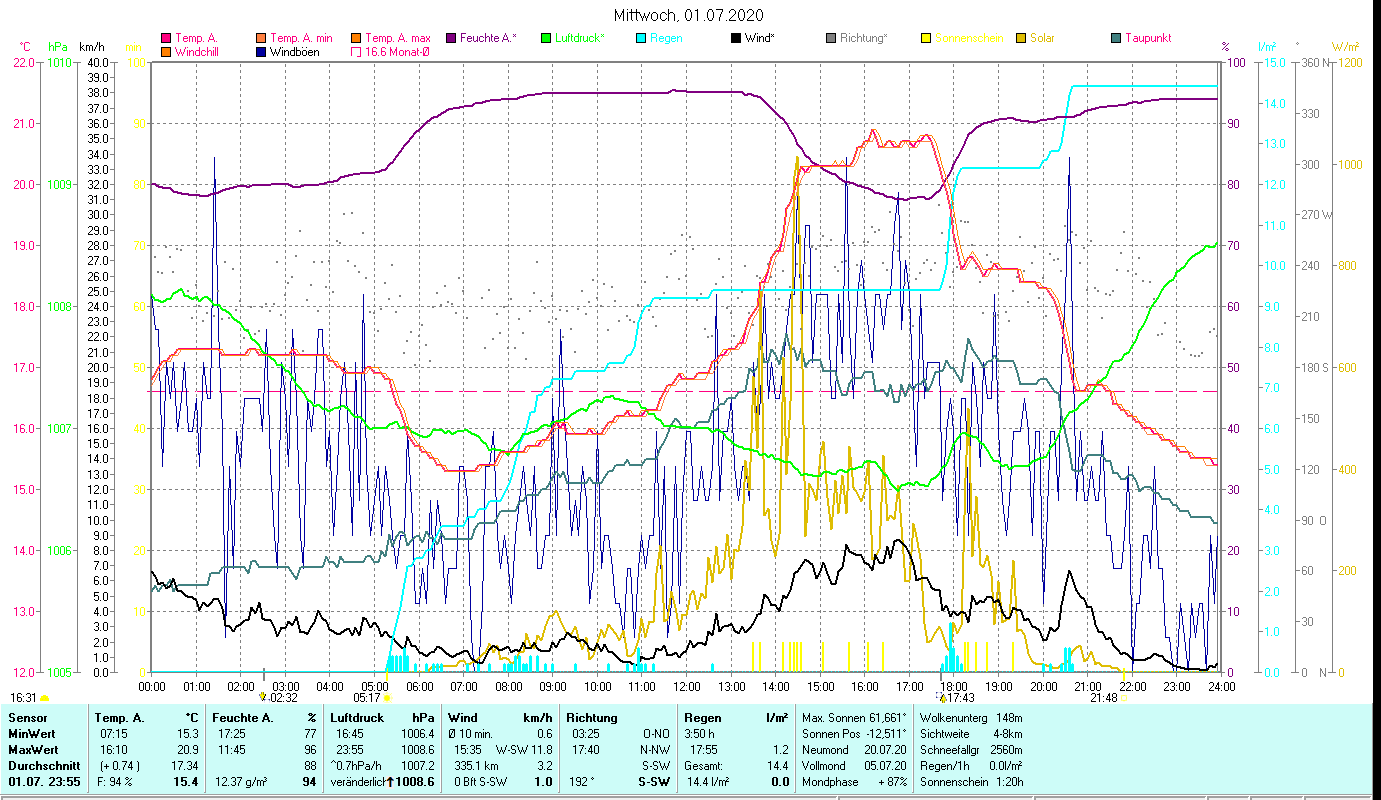
Task: Select the cyan Regen legend swatch
Action: pos(642,39)
